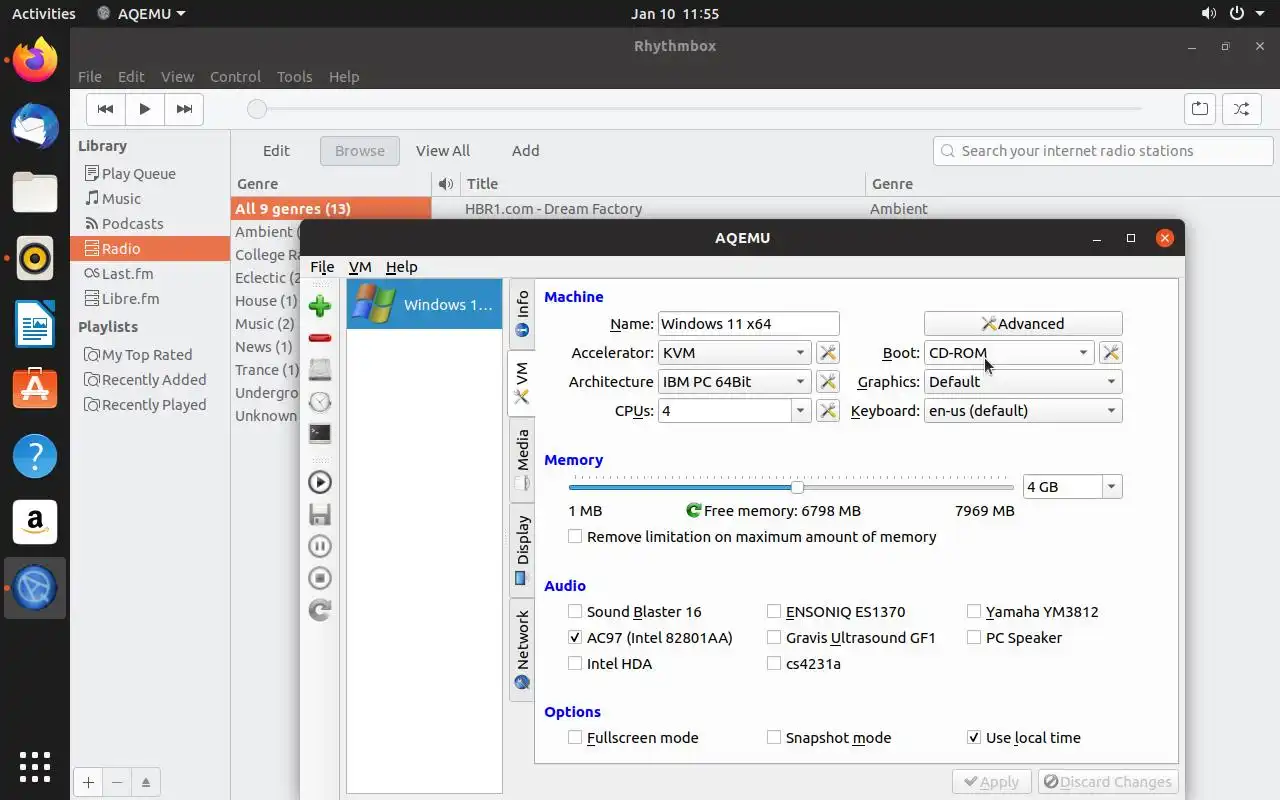Open the memory size 4 GB dropdown
The image size is (1280, 800).
1111,486
